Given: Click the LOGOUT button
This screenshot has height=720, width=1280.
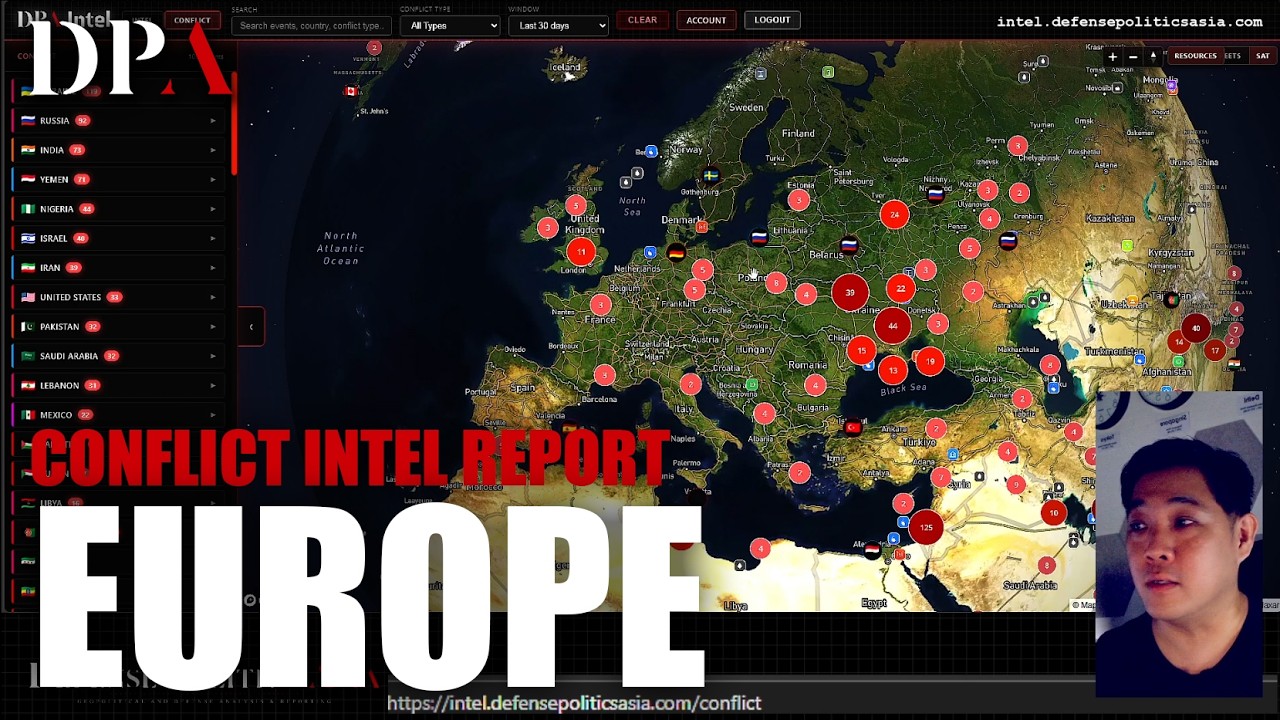Looking at the screenshot, I should tap(772, 20).
